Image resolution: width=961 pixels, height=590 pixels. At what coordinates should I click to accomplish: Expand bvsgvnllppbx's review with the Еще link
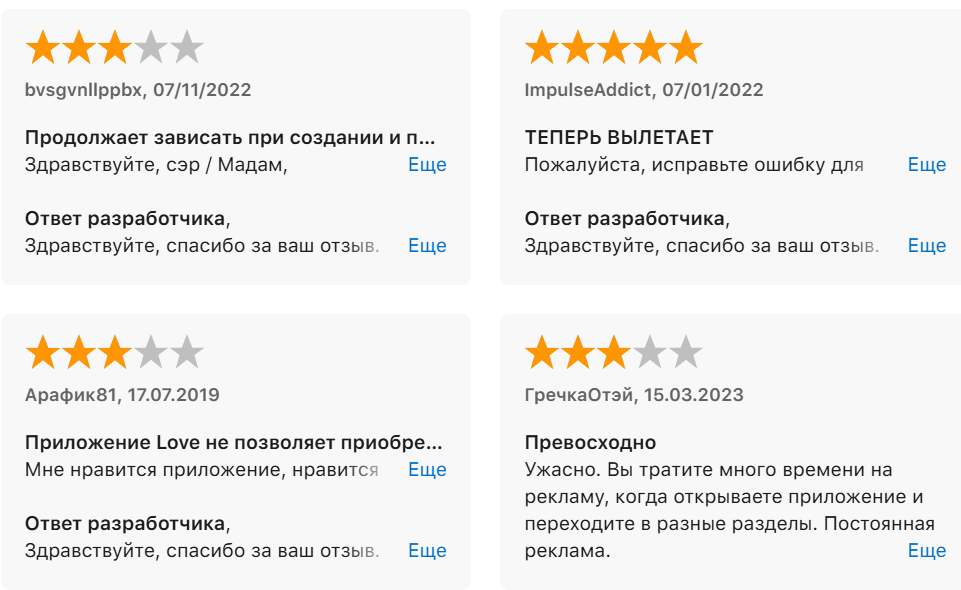click(426, 165)
